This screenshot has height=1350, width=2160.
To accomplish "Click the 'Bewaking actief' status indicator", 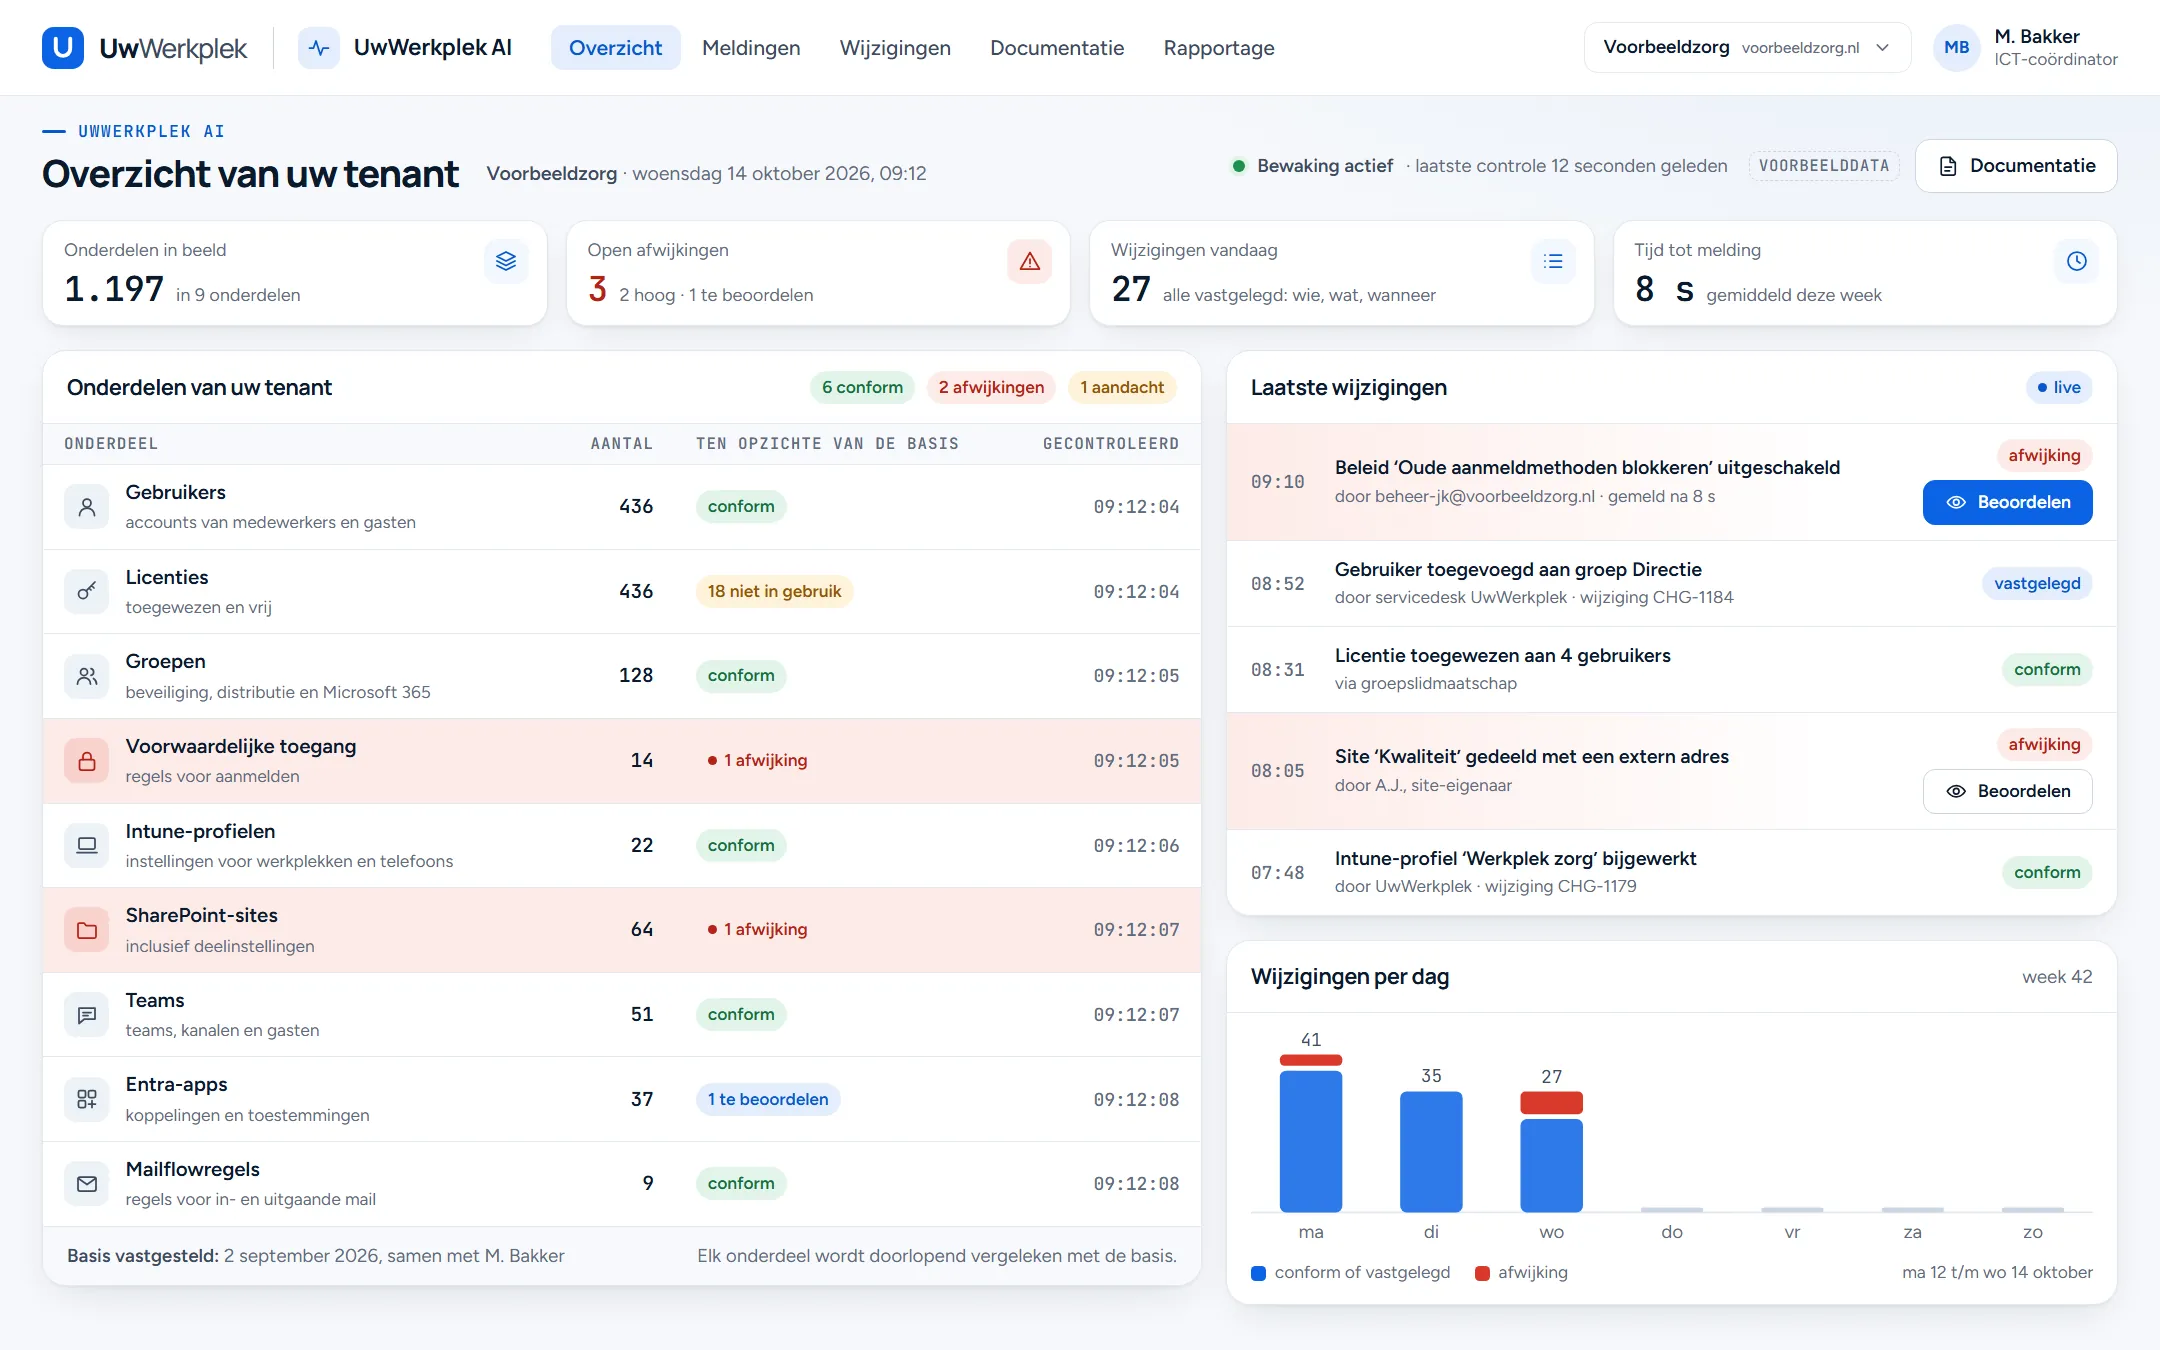I will click(1313, 166).
